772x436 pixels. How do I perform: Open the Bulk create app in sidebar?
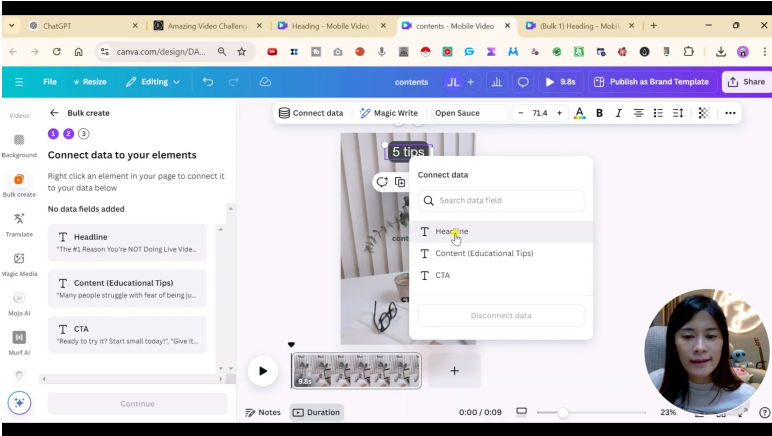[18, 181]
